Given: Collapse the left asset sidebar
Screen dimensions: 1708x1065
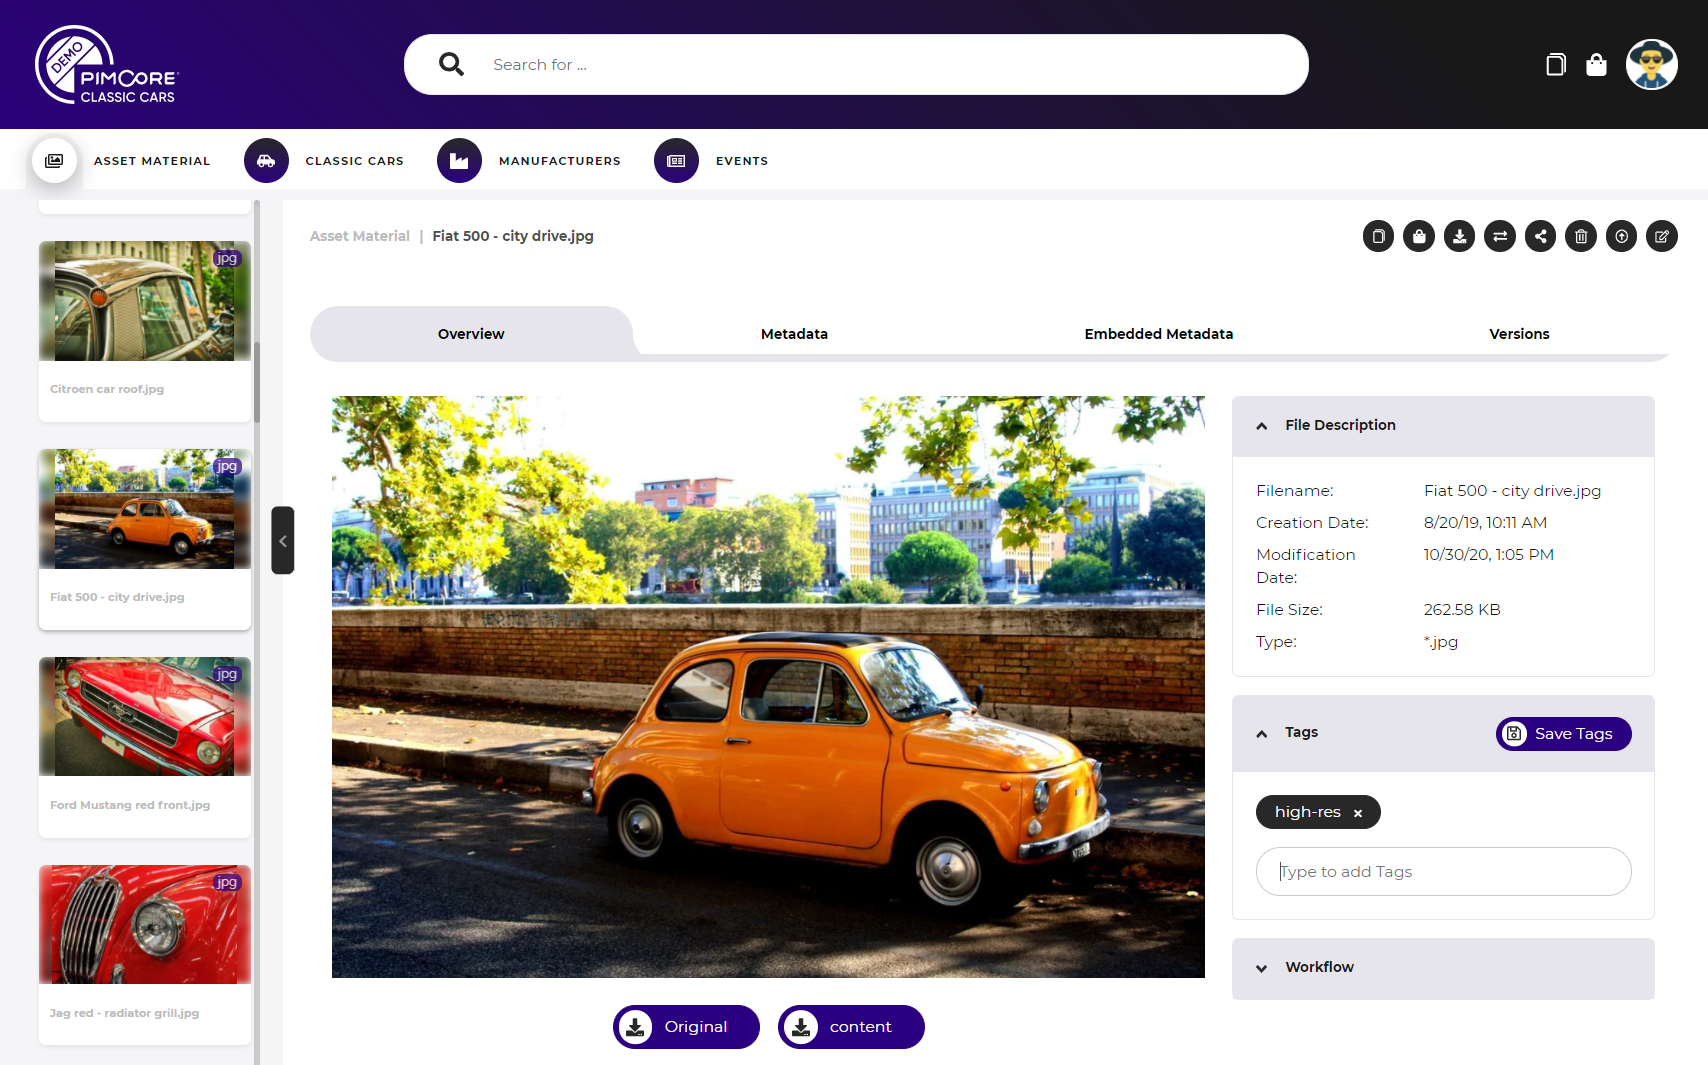Looking at the screenshot, I should pyautogui.click(x=283, y=540).
